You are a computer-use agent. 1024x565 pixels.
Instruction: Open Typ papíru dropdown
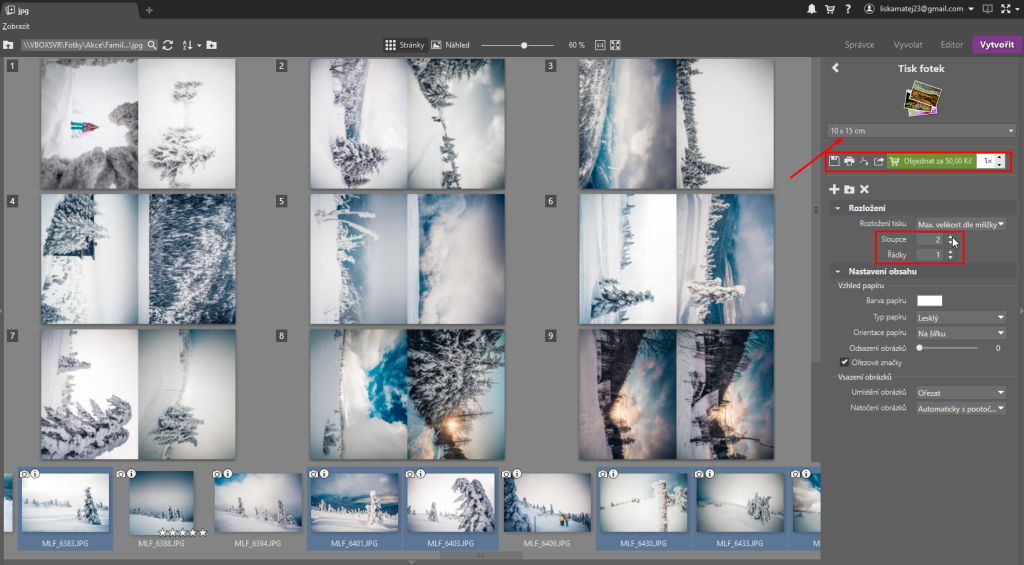pos(961,317)
